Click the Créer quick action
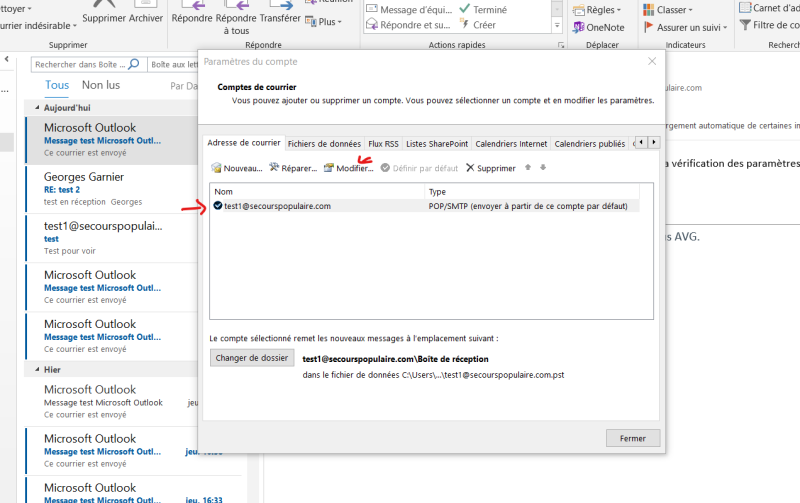This screenshot has width=800, height=503. [x=478, y=24]
